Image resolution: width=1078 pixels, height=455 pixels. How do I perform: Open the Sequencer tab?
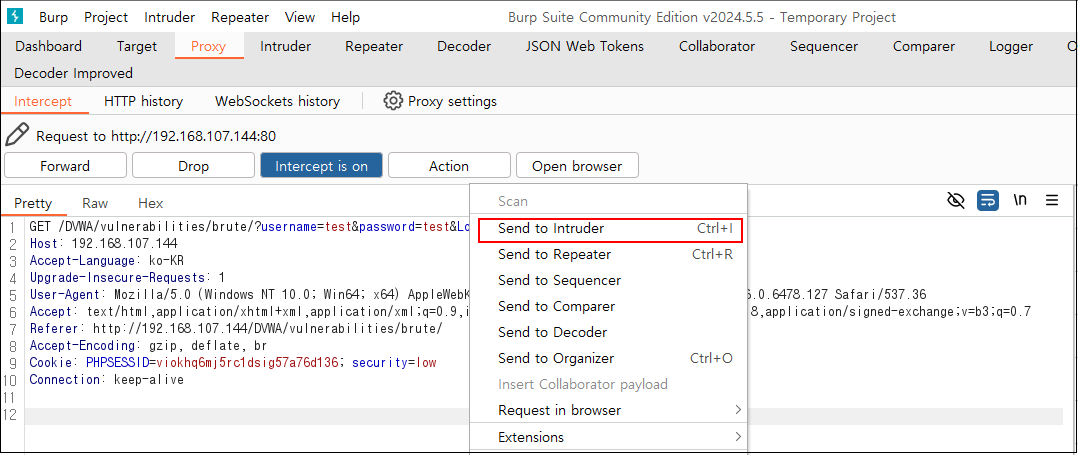click(824, 46)
